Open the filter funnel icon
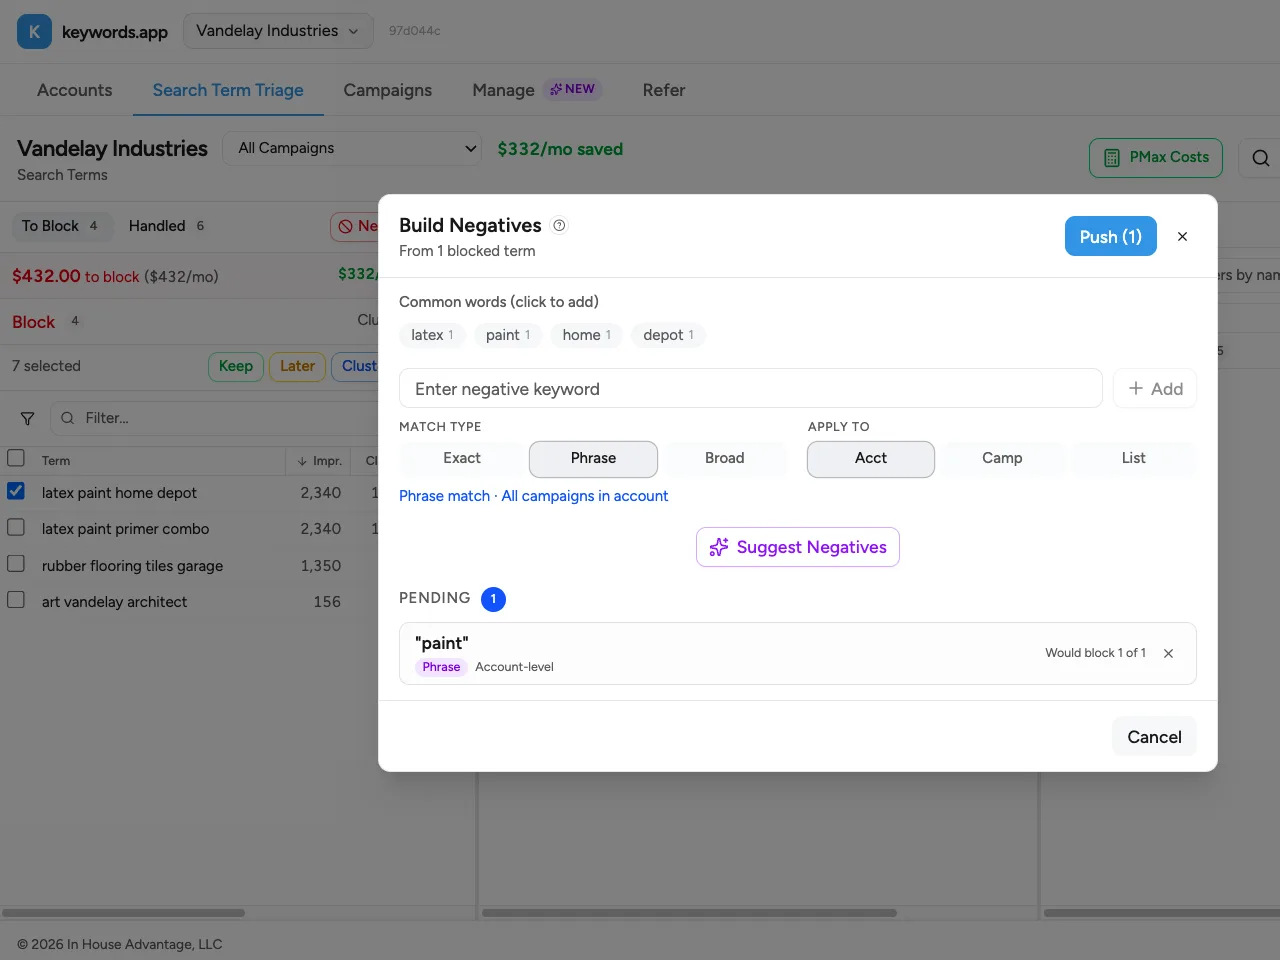Screen dimensions: 1280x960 tap(27, 418)
